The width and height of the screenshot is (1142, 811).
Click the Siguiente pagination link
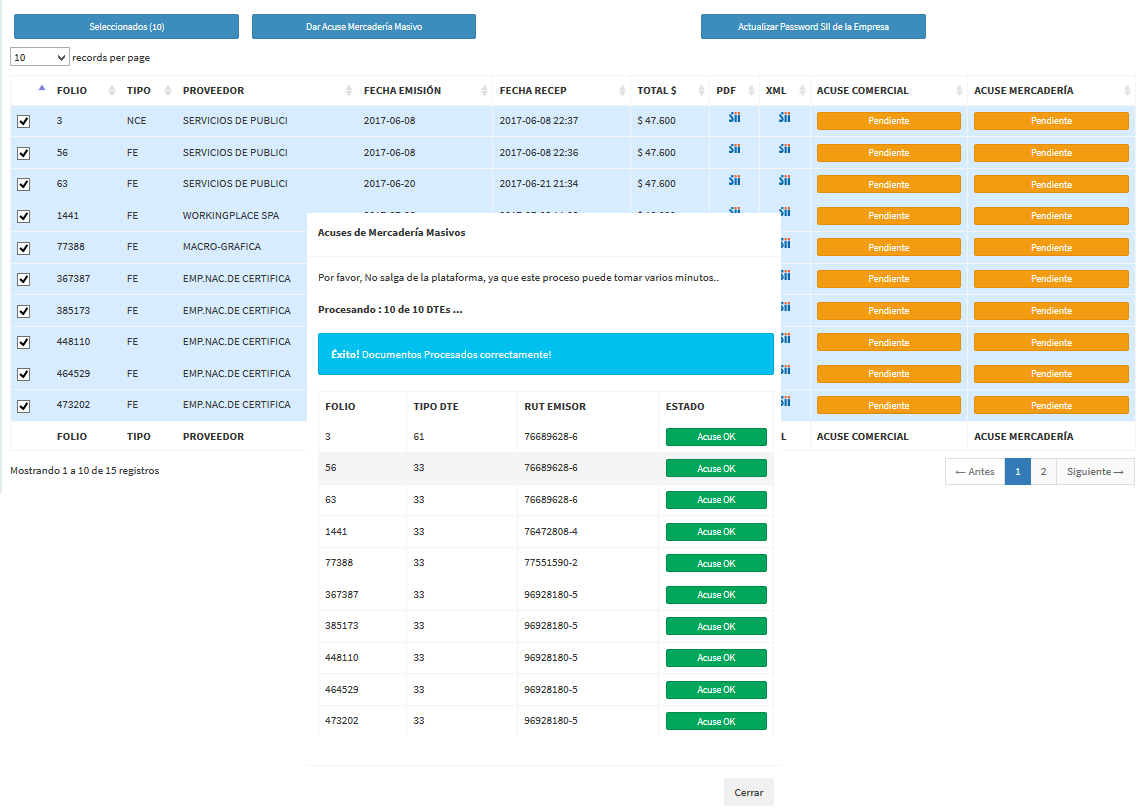click(x=1095, y=472)
